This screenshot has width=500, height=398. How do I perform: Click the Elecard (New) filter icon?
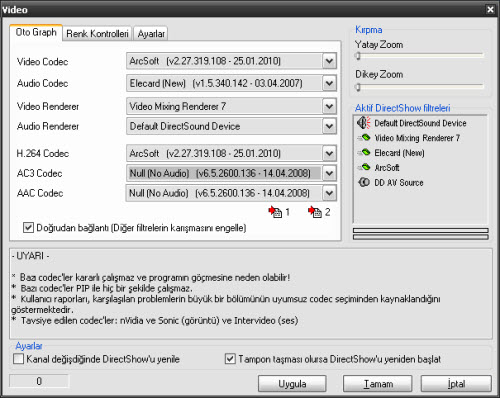pyautogui.click(x=364, y=152)
